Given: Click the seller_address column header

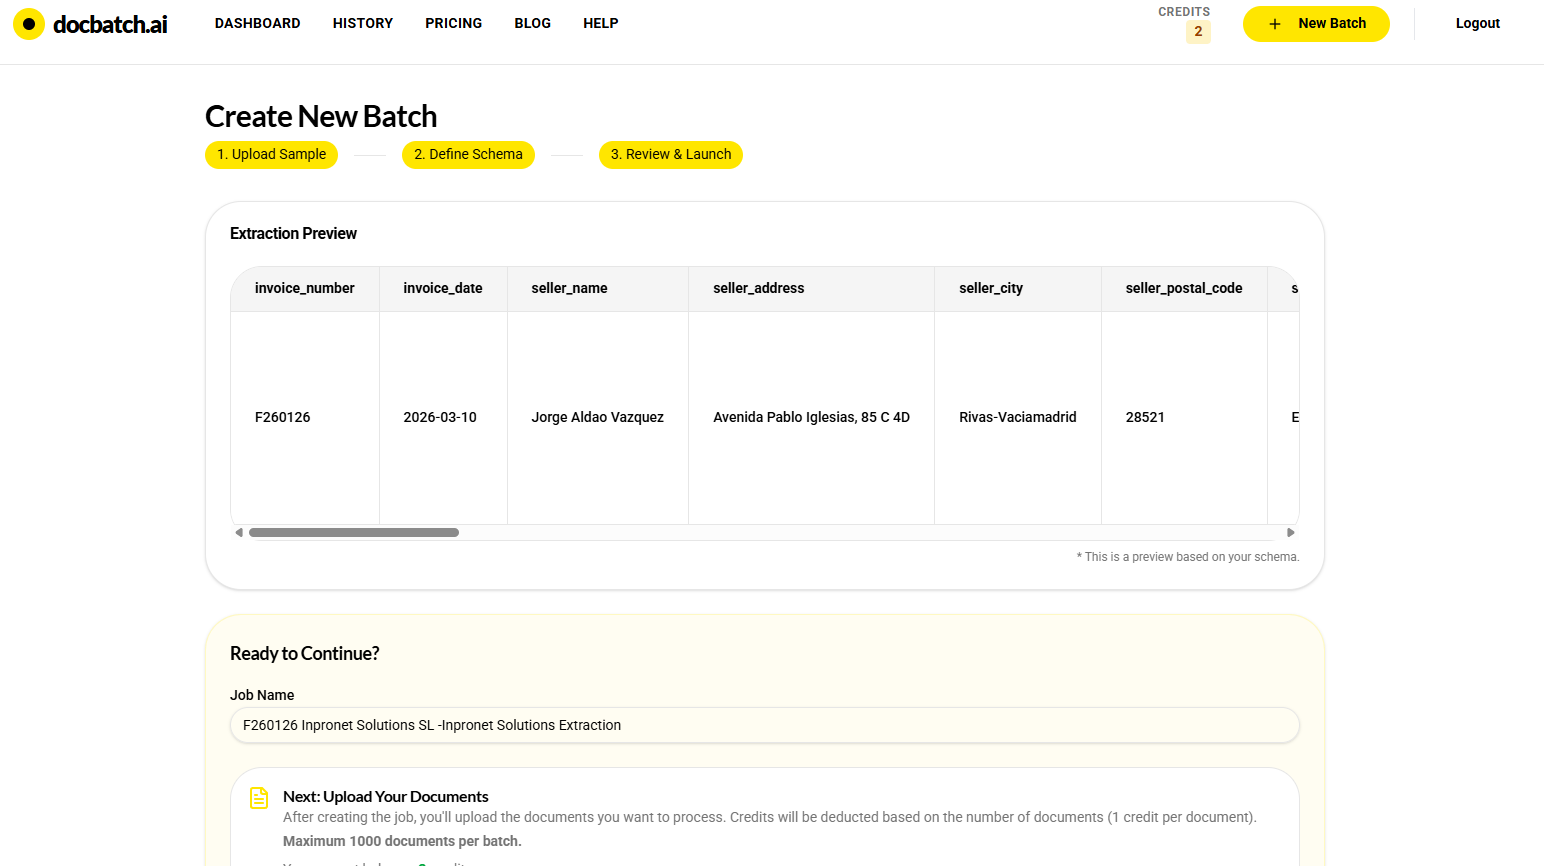Looking at the screenshot, I should click(x=811, y=289).
